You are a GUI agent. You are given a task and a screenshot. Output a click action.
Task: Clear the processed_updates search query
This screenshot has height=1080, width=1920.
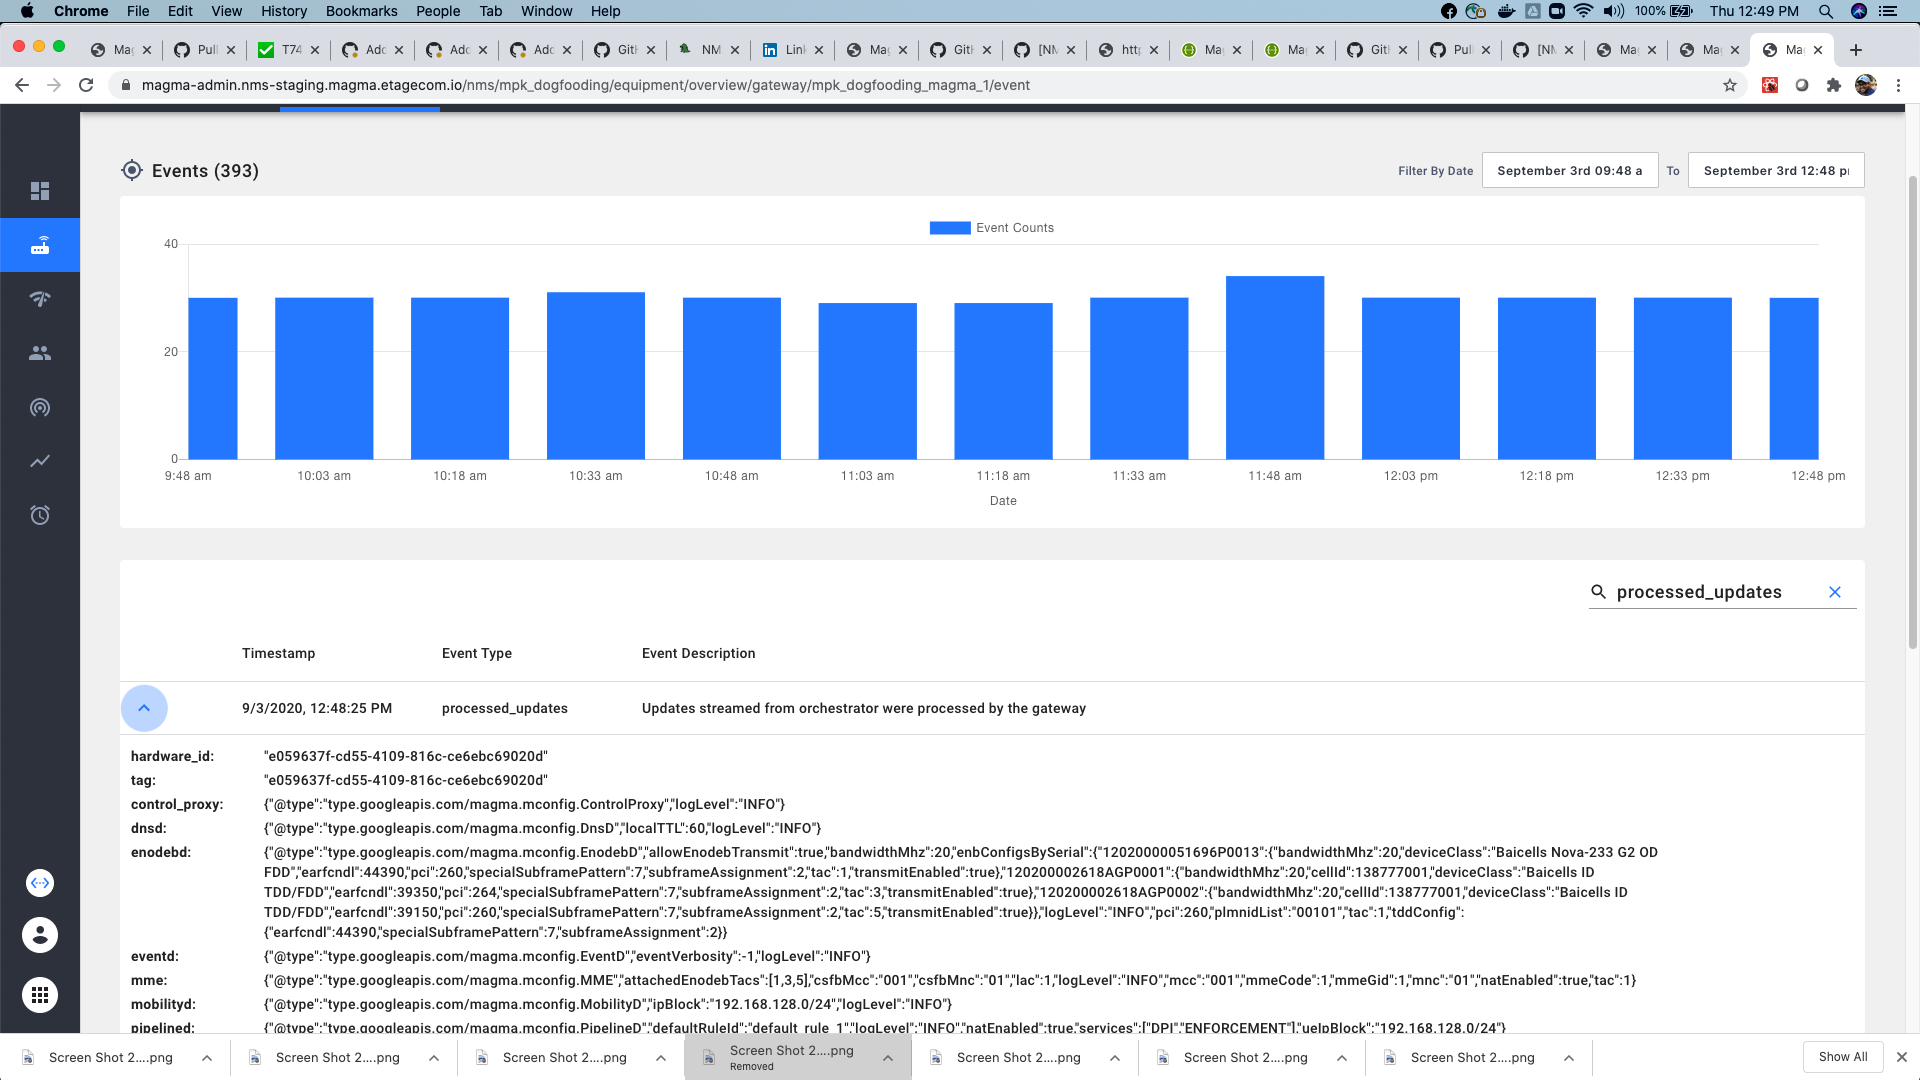1835,591
